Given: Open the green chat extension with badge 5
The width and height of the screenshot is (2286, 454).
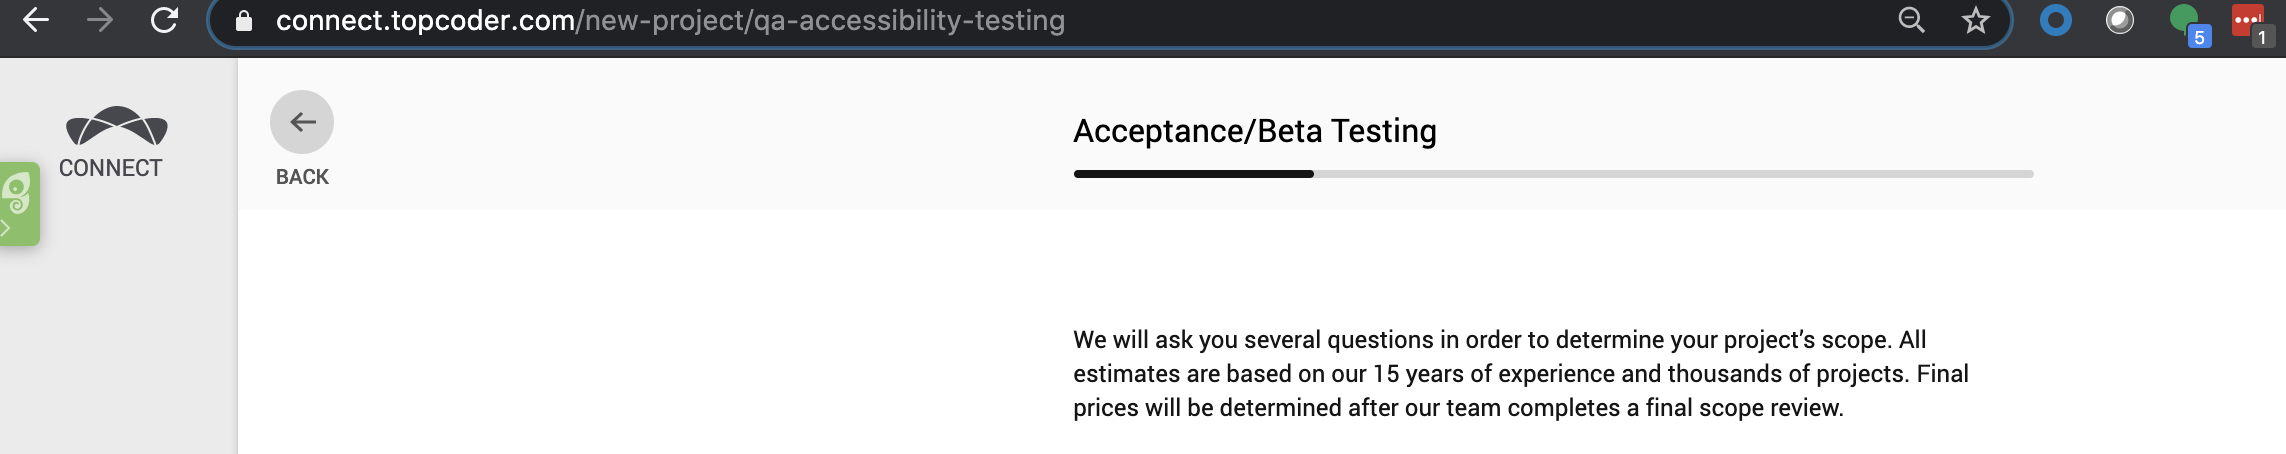Looking at the screenshot, I should point(2184,20).
